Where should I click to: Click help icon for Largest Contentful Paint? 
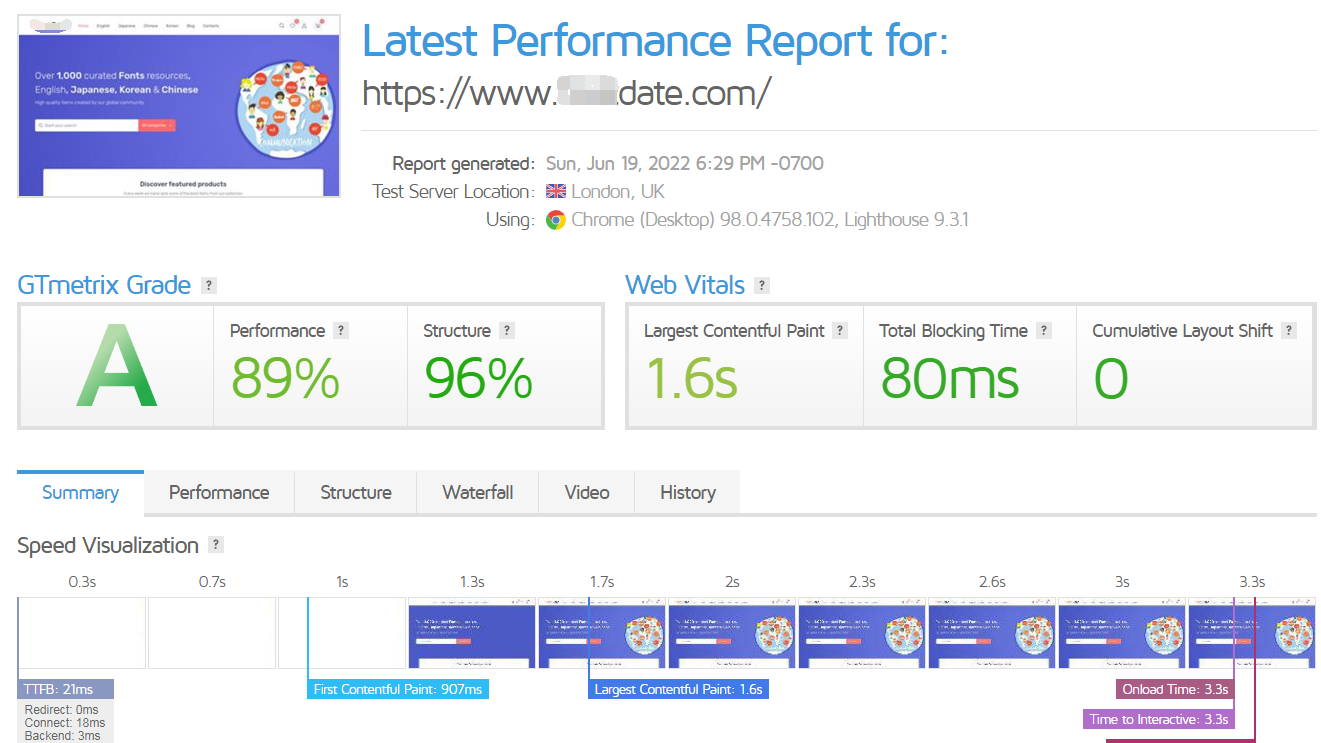(x=840, y=331)
